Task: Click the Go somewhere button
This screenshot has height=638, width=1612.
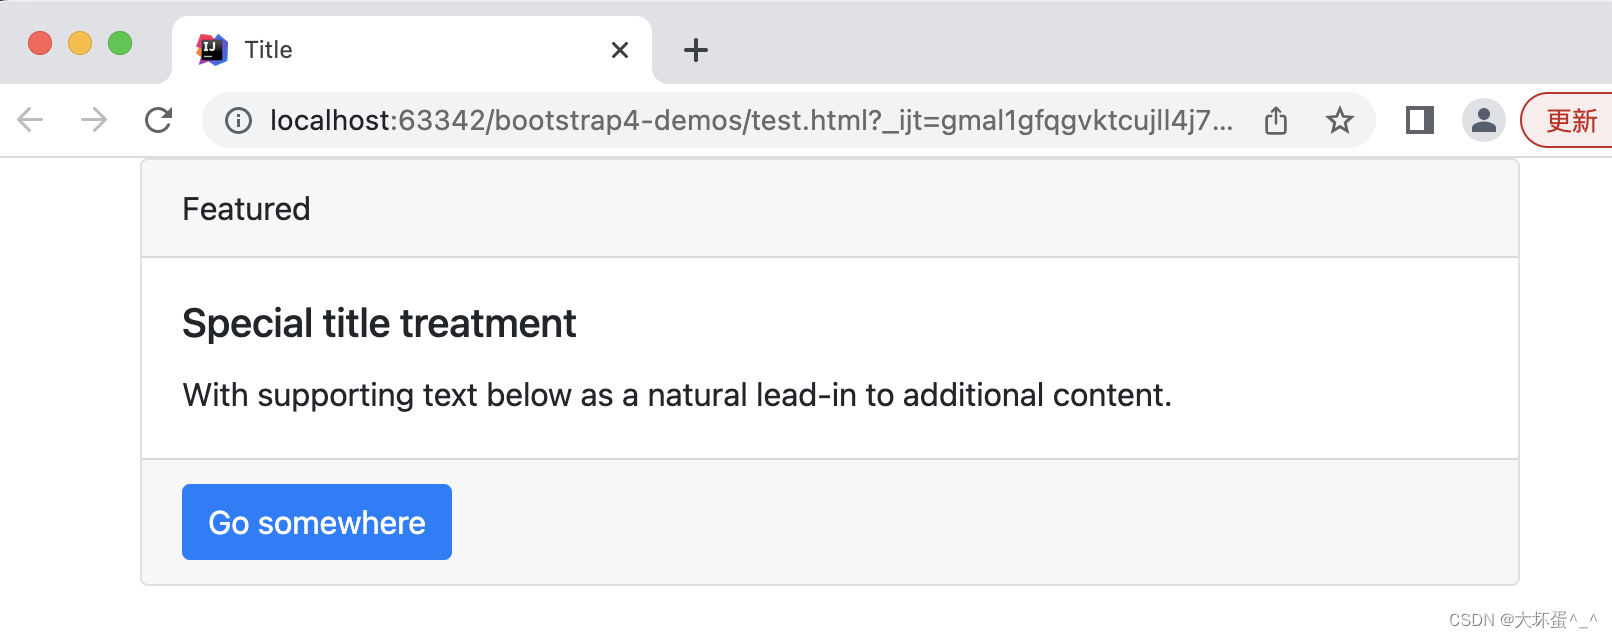Action: coord(316,521)
